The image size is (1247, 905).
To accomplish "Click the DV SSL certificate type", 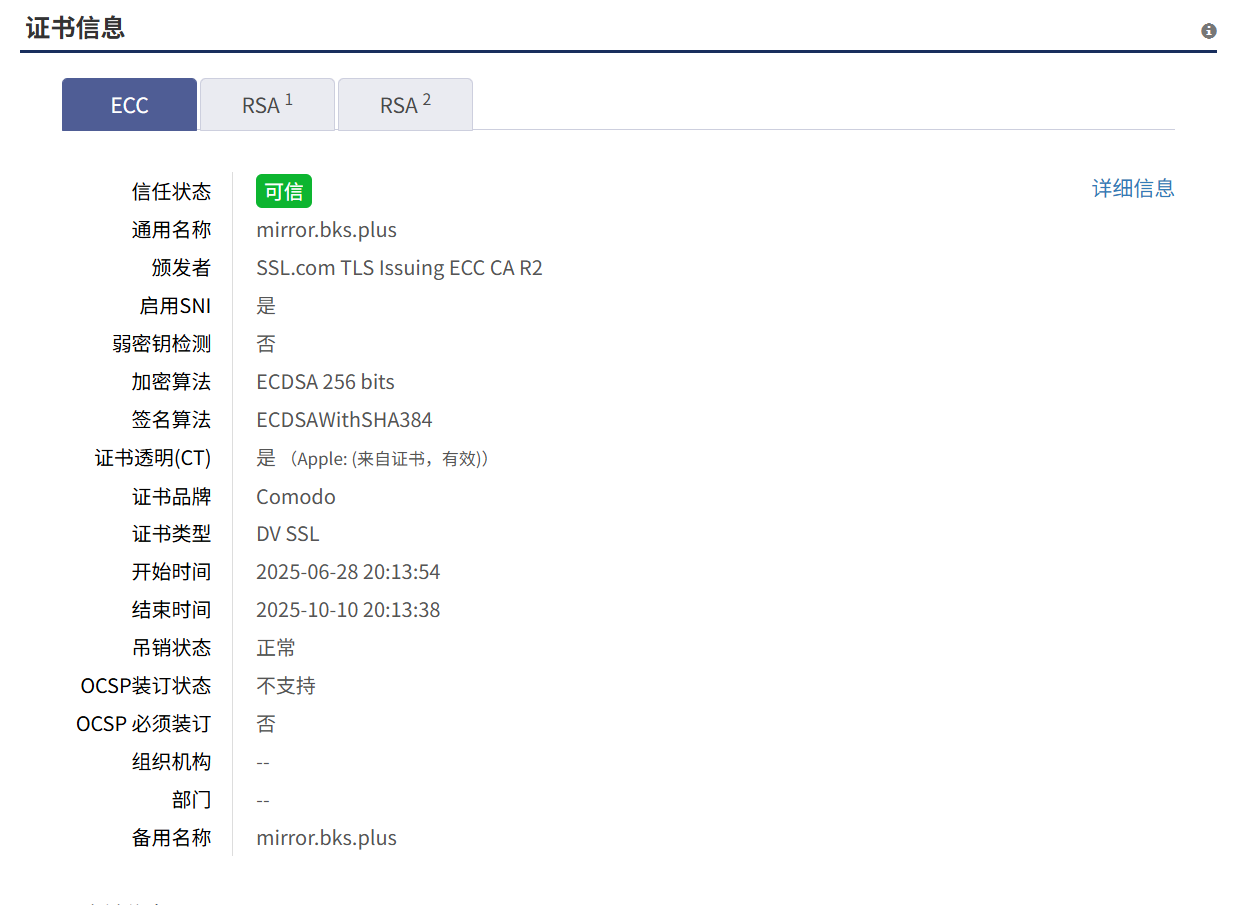I will 288,534.
